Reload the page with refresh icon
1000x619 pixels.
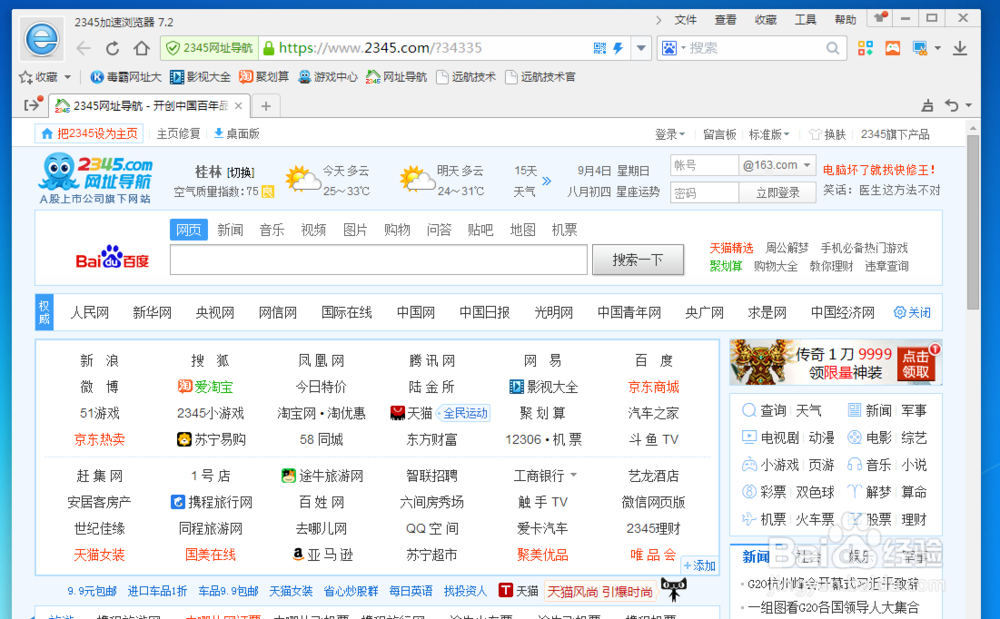[x=113, y=48]
